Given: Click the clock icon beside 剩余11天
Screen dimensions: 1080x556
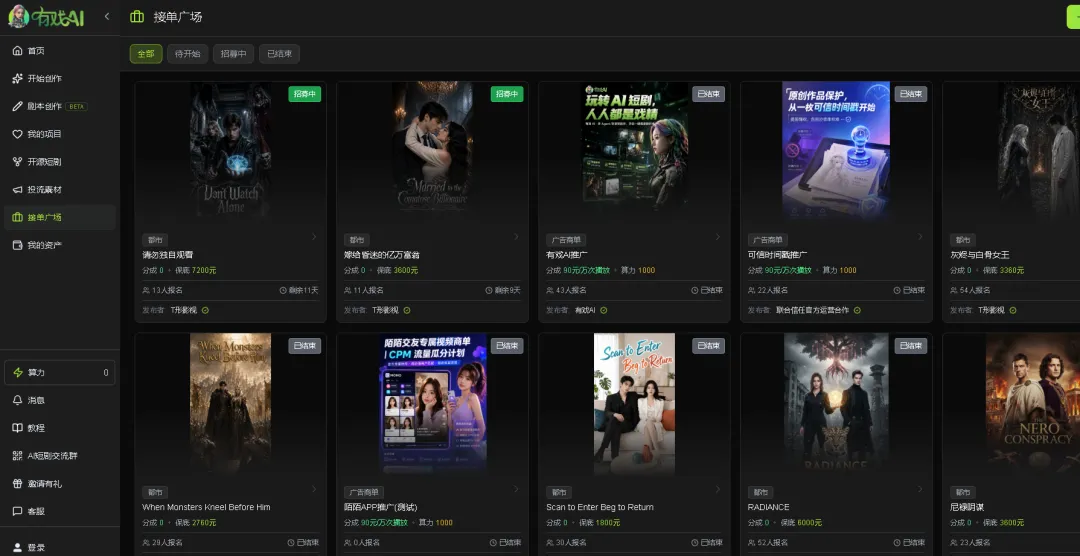Looking at the screenshot, I should [282, 290].
